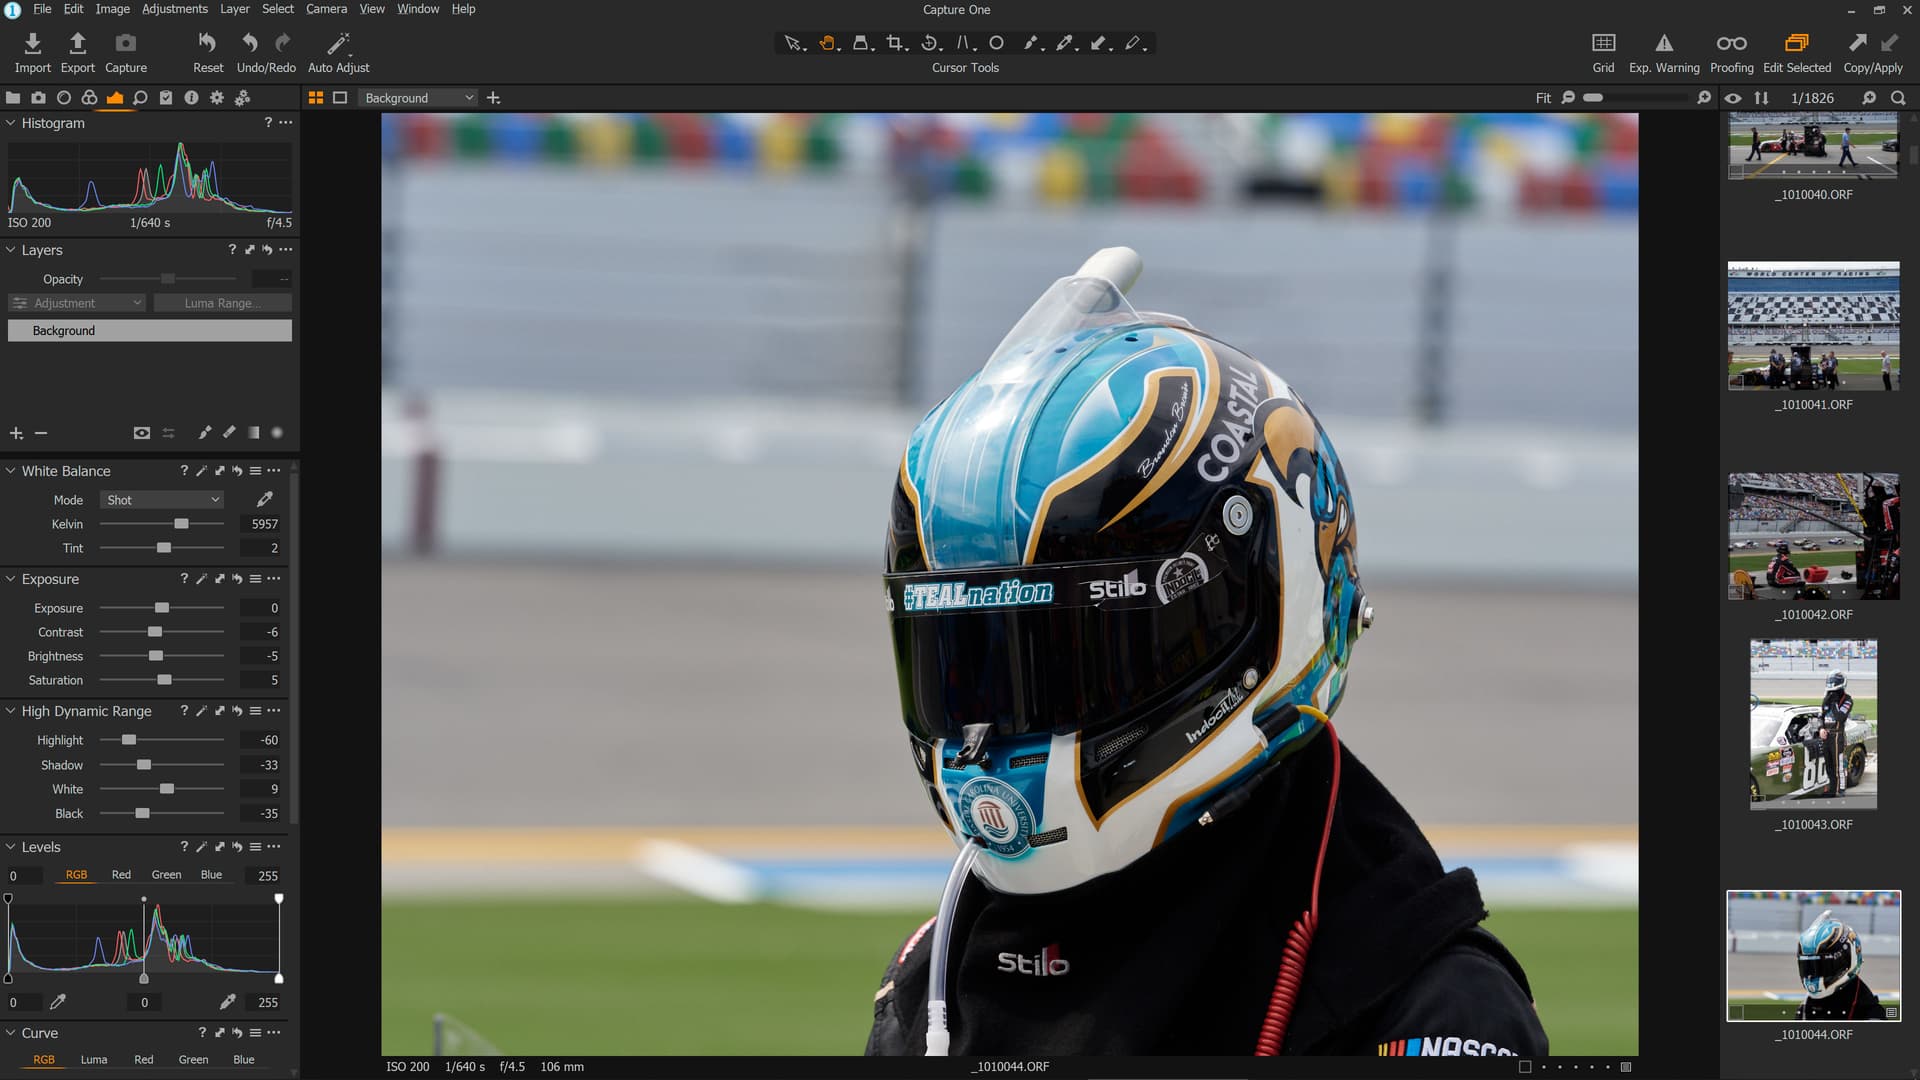Toggle the Grid overlay
The image size is (1920, 1080).
point(1603,43)
